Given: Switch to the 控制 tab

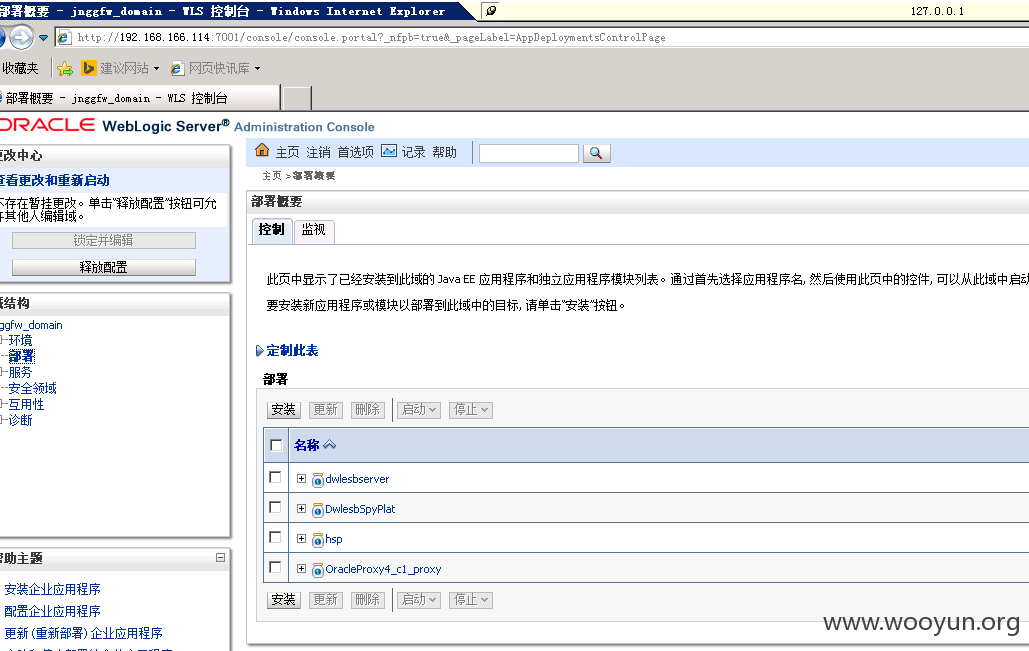Looking at the screenshot, I should tap(272, 230).
